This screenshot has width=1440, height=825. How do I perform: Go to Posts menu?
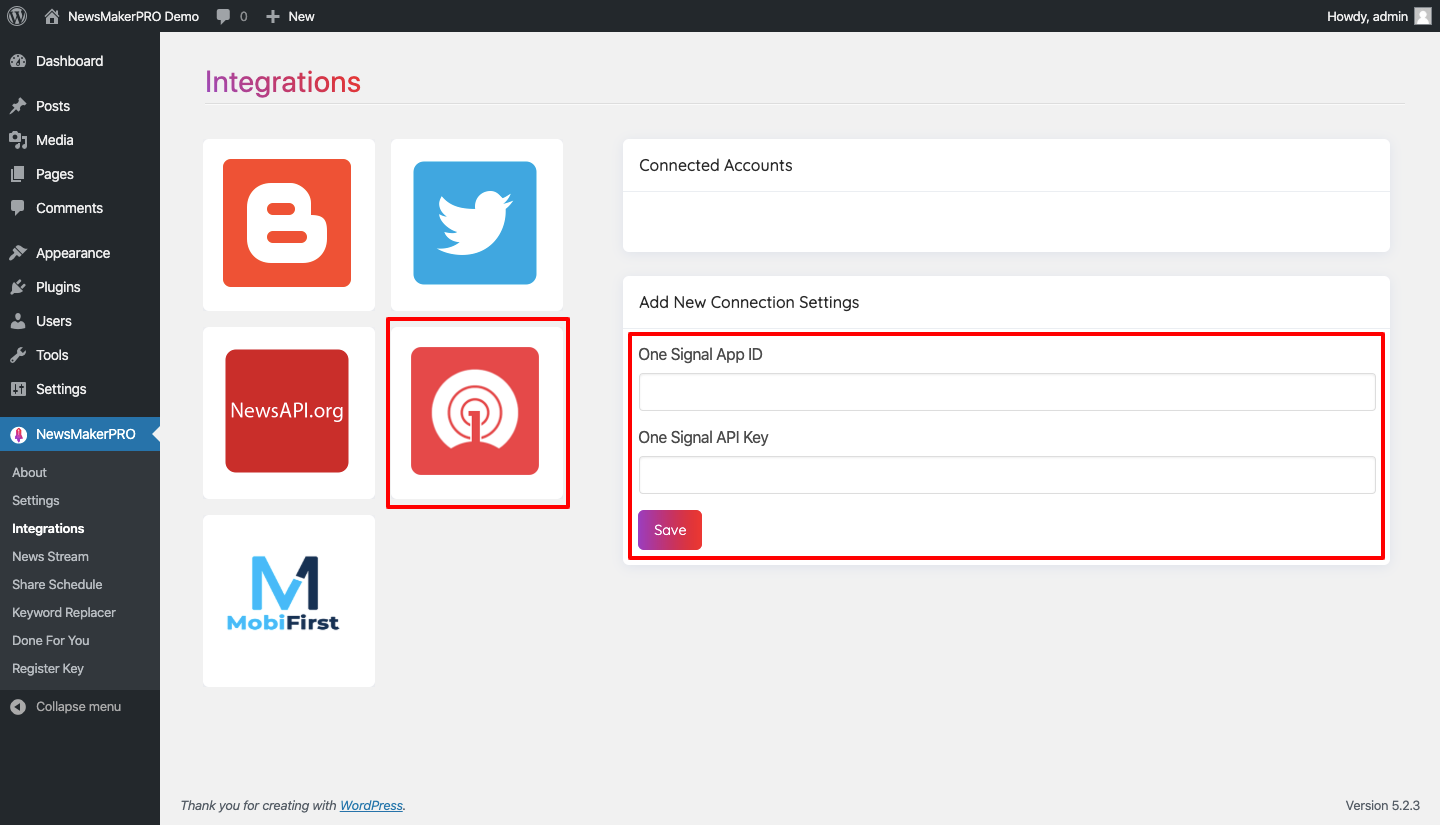pyautogui.click(x=80, y=106)
